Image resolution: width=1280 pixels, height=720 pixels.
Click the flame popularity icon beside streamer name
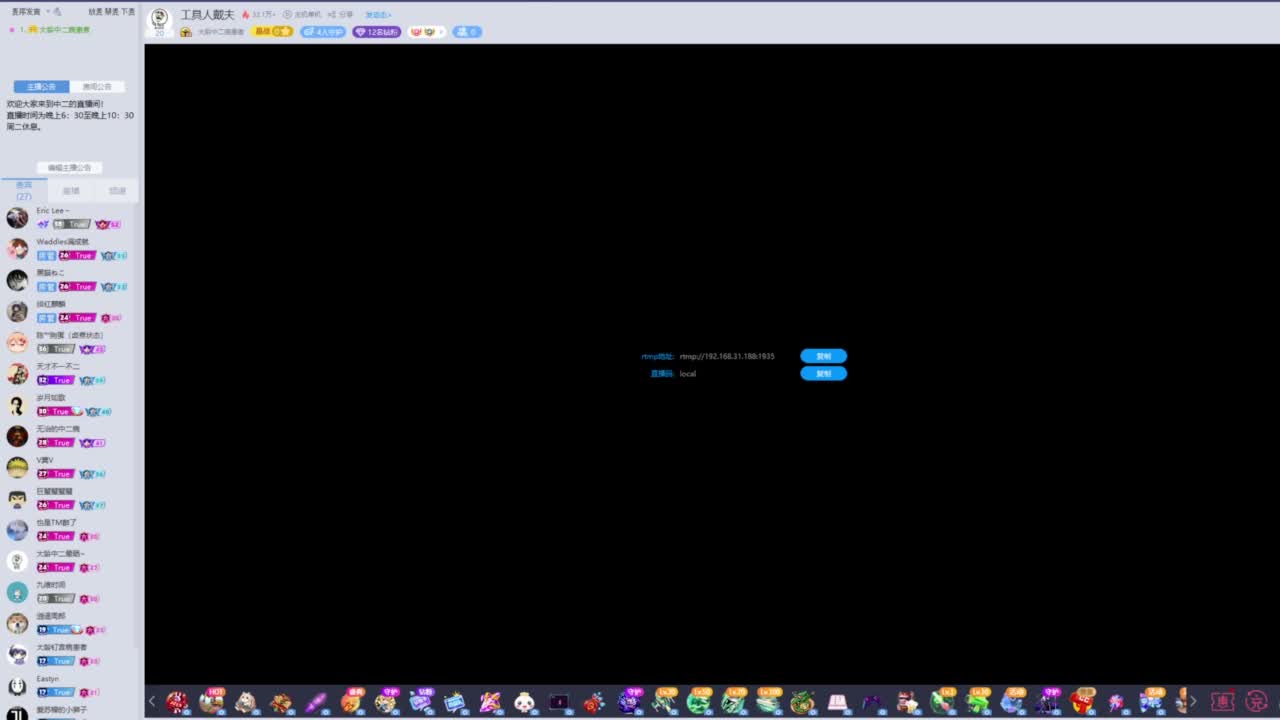tap(245, 15)
